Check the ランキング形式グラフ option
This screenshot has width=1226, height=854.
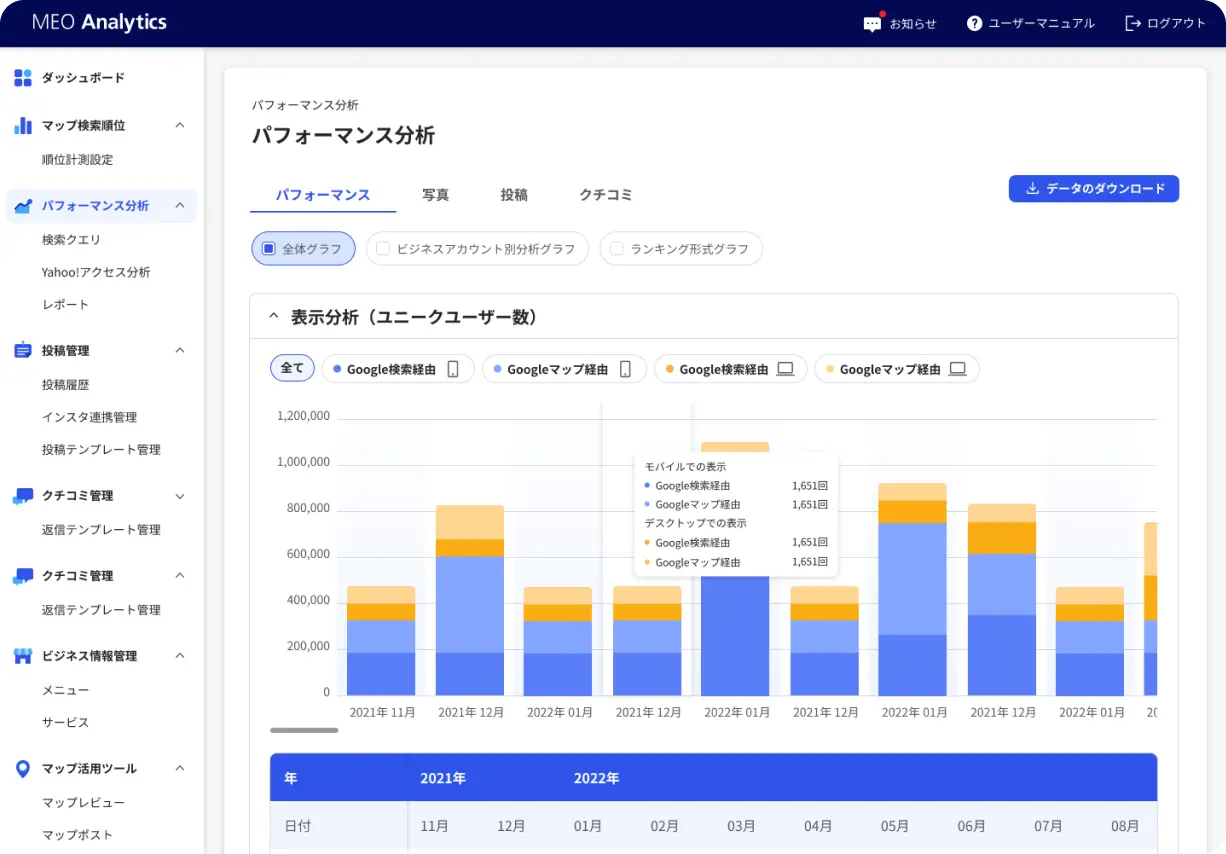617,249
